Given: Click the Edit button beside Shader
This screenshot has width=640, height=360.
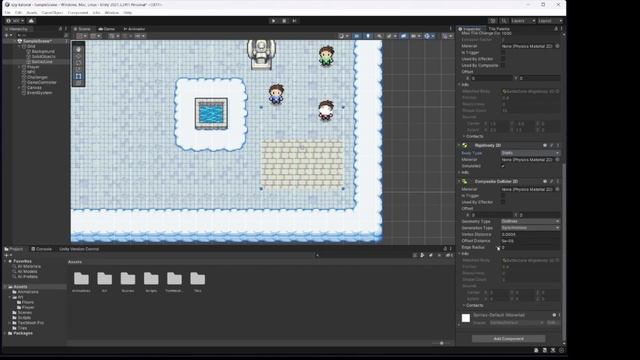Looking at the screenshot, I should [x=552, y=323].
